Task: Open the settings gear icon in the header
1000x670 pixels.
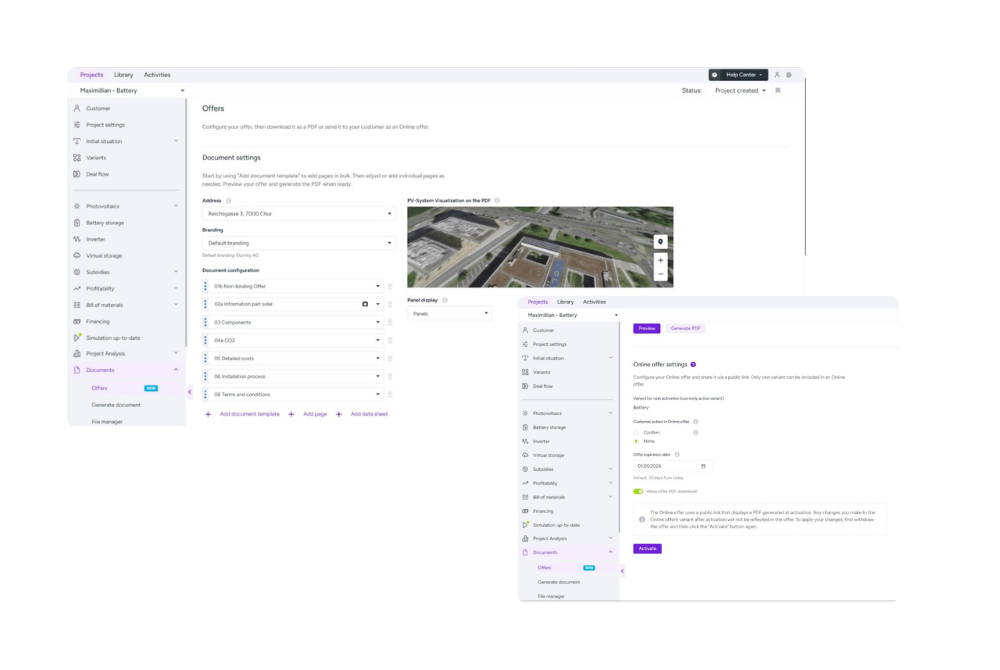Action: pyautogui.click(x=789, y=75)
